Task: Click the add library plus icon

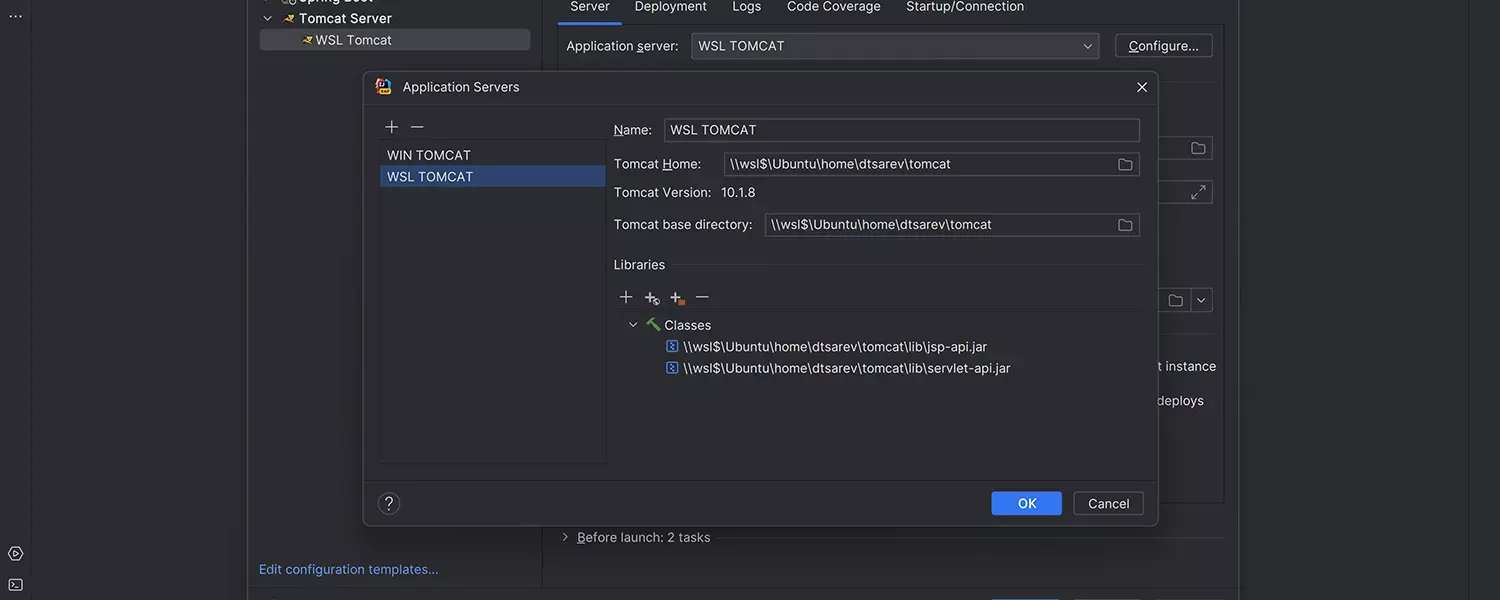Action: [x=626, y=297]
